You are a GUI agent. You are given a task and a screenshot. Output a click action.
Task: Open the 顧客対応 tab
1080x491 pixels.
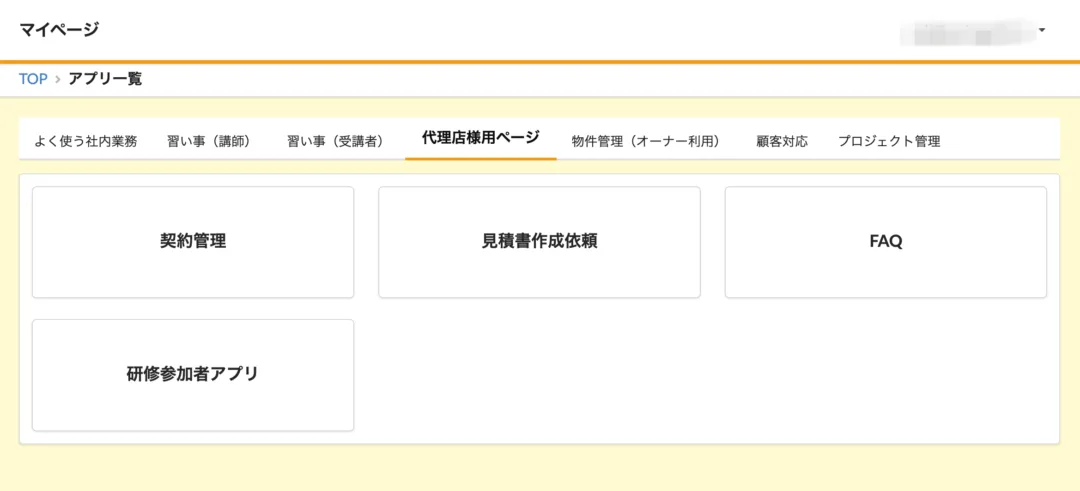(782, 141)
